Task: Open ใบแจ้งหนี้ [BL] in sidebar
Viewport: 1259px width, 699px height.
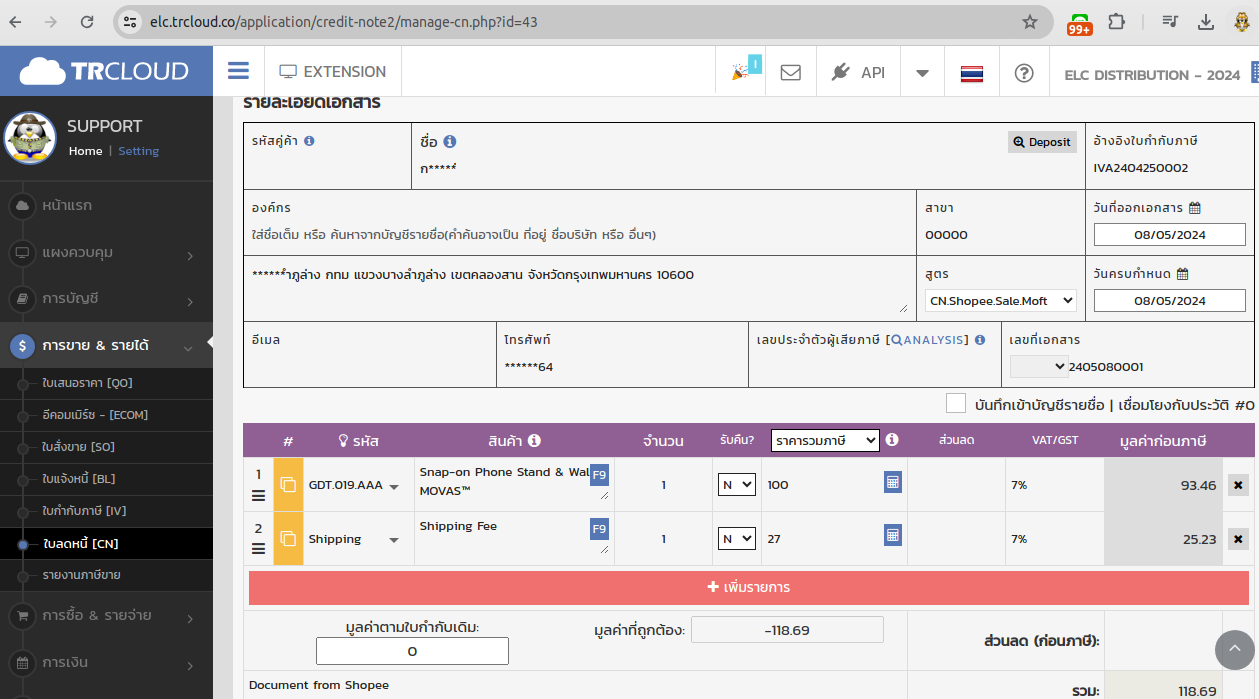Action: [x=79, y=479]
